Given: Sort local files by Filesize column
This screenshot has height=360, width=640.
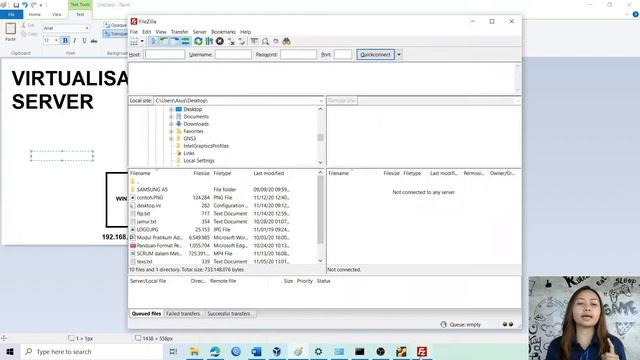Looking at the screenshot, I should click(201, 173).
